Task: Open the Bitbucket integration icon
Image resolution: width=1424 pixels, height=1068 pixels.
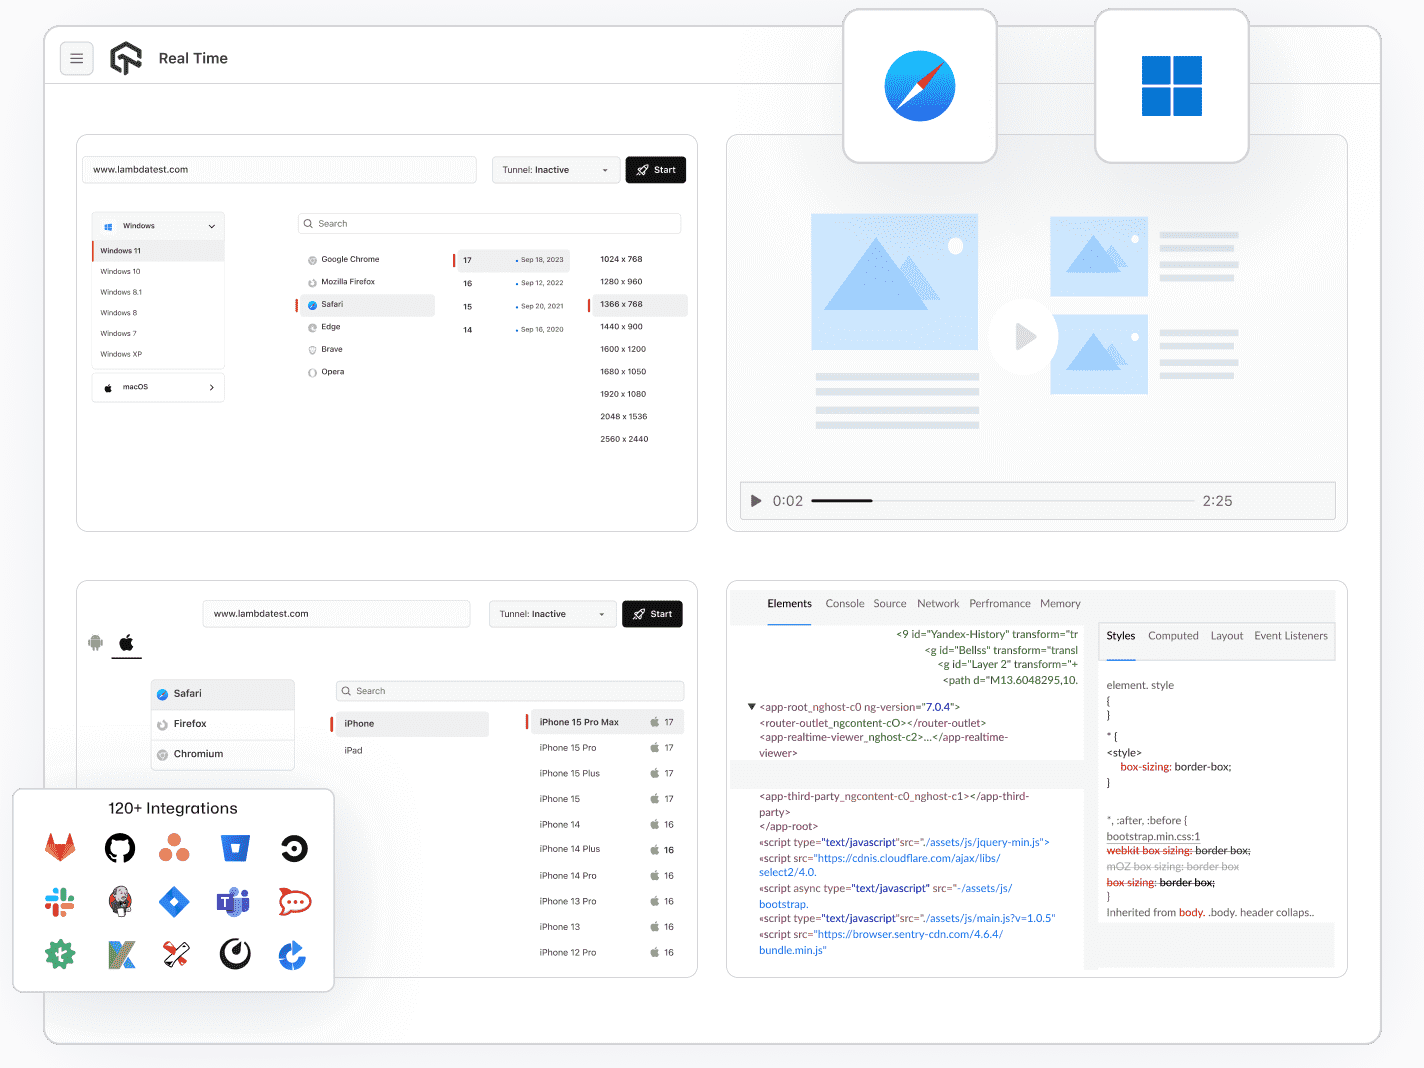Action: pyautogui.click(x=235, y=848)
